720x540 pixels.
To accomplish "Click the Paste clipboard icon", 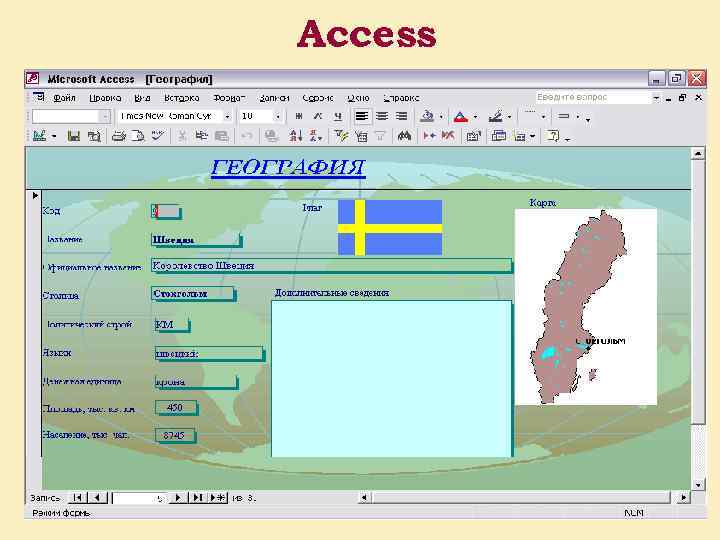I will (221, 136).
